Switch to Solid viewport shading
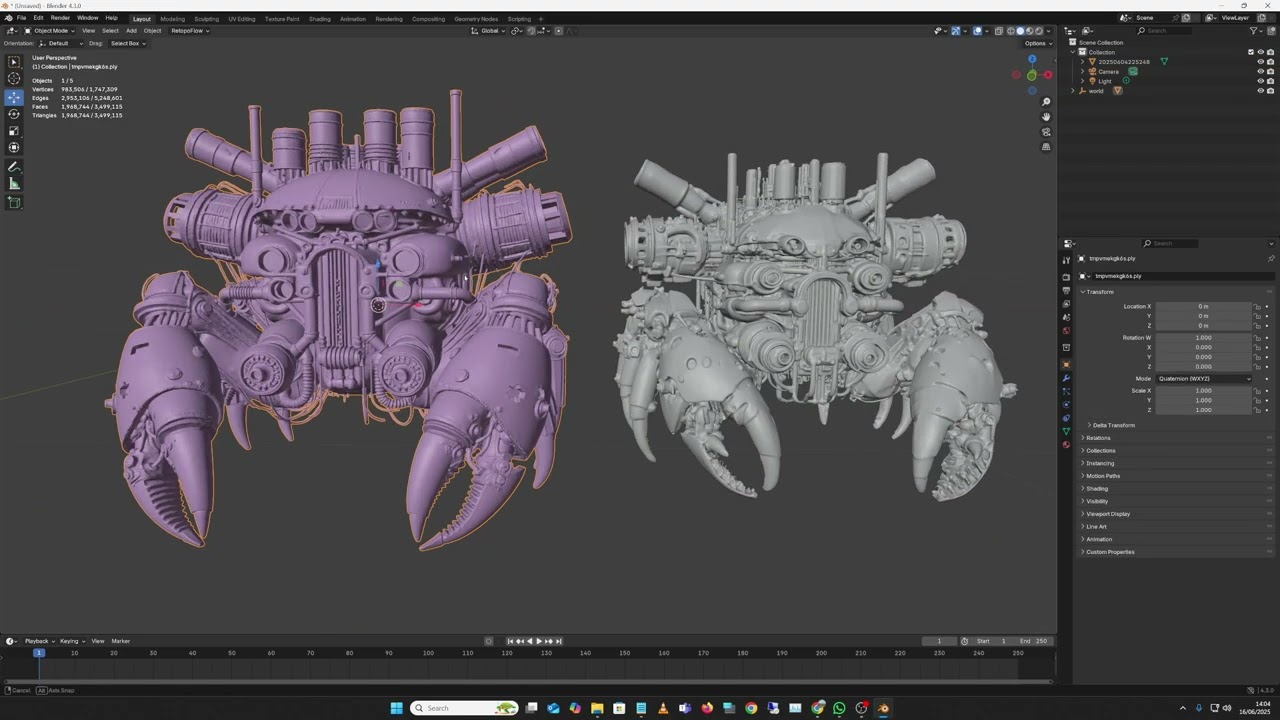This screenshot has width=1280, height=720. [1020, 31]
